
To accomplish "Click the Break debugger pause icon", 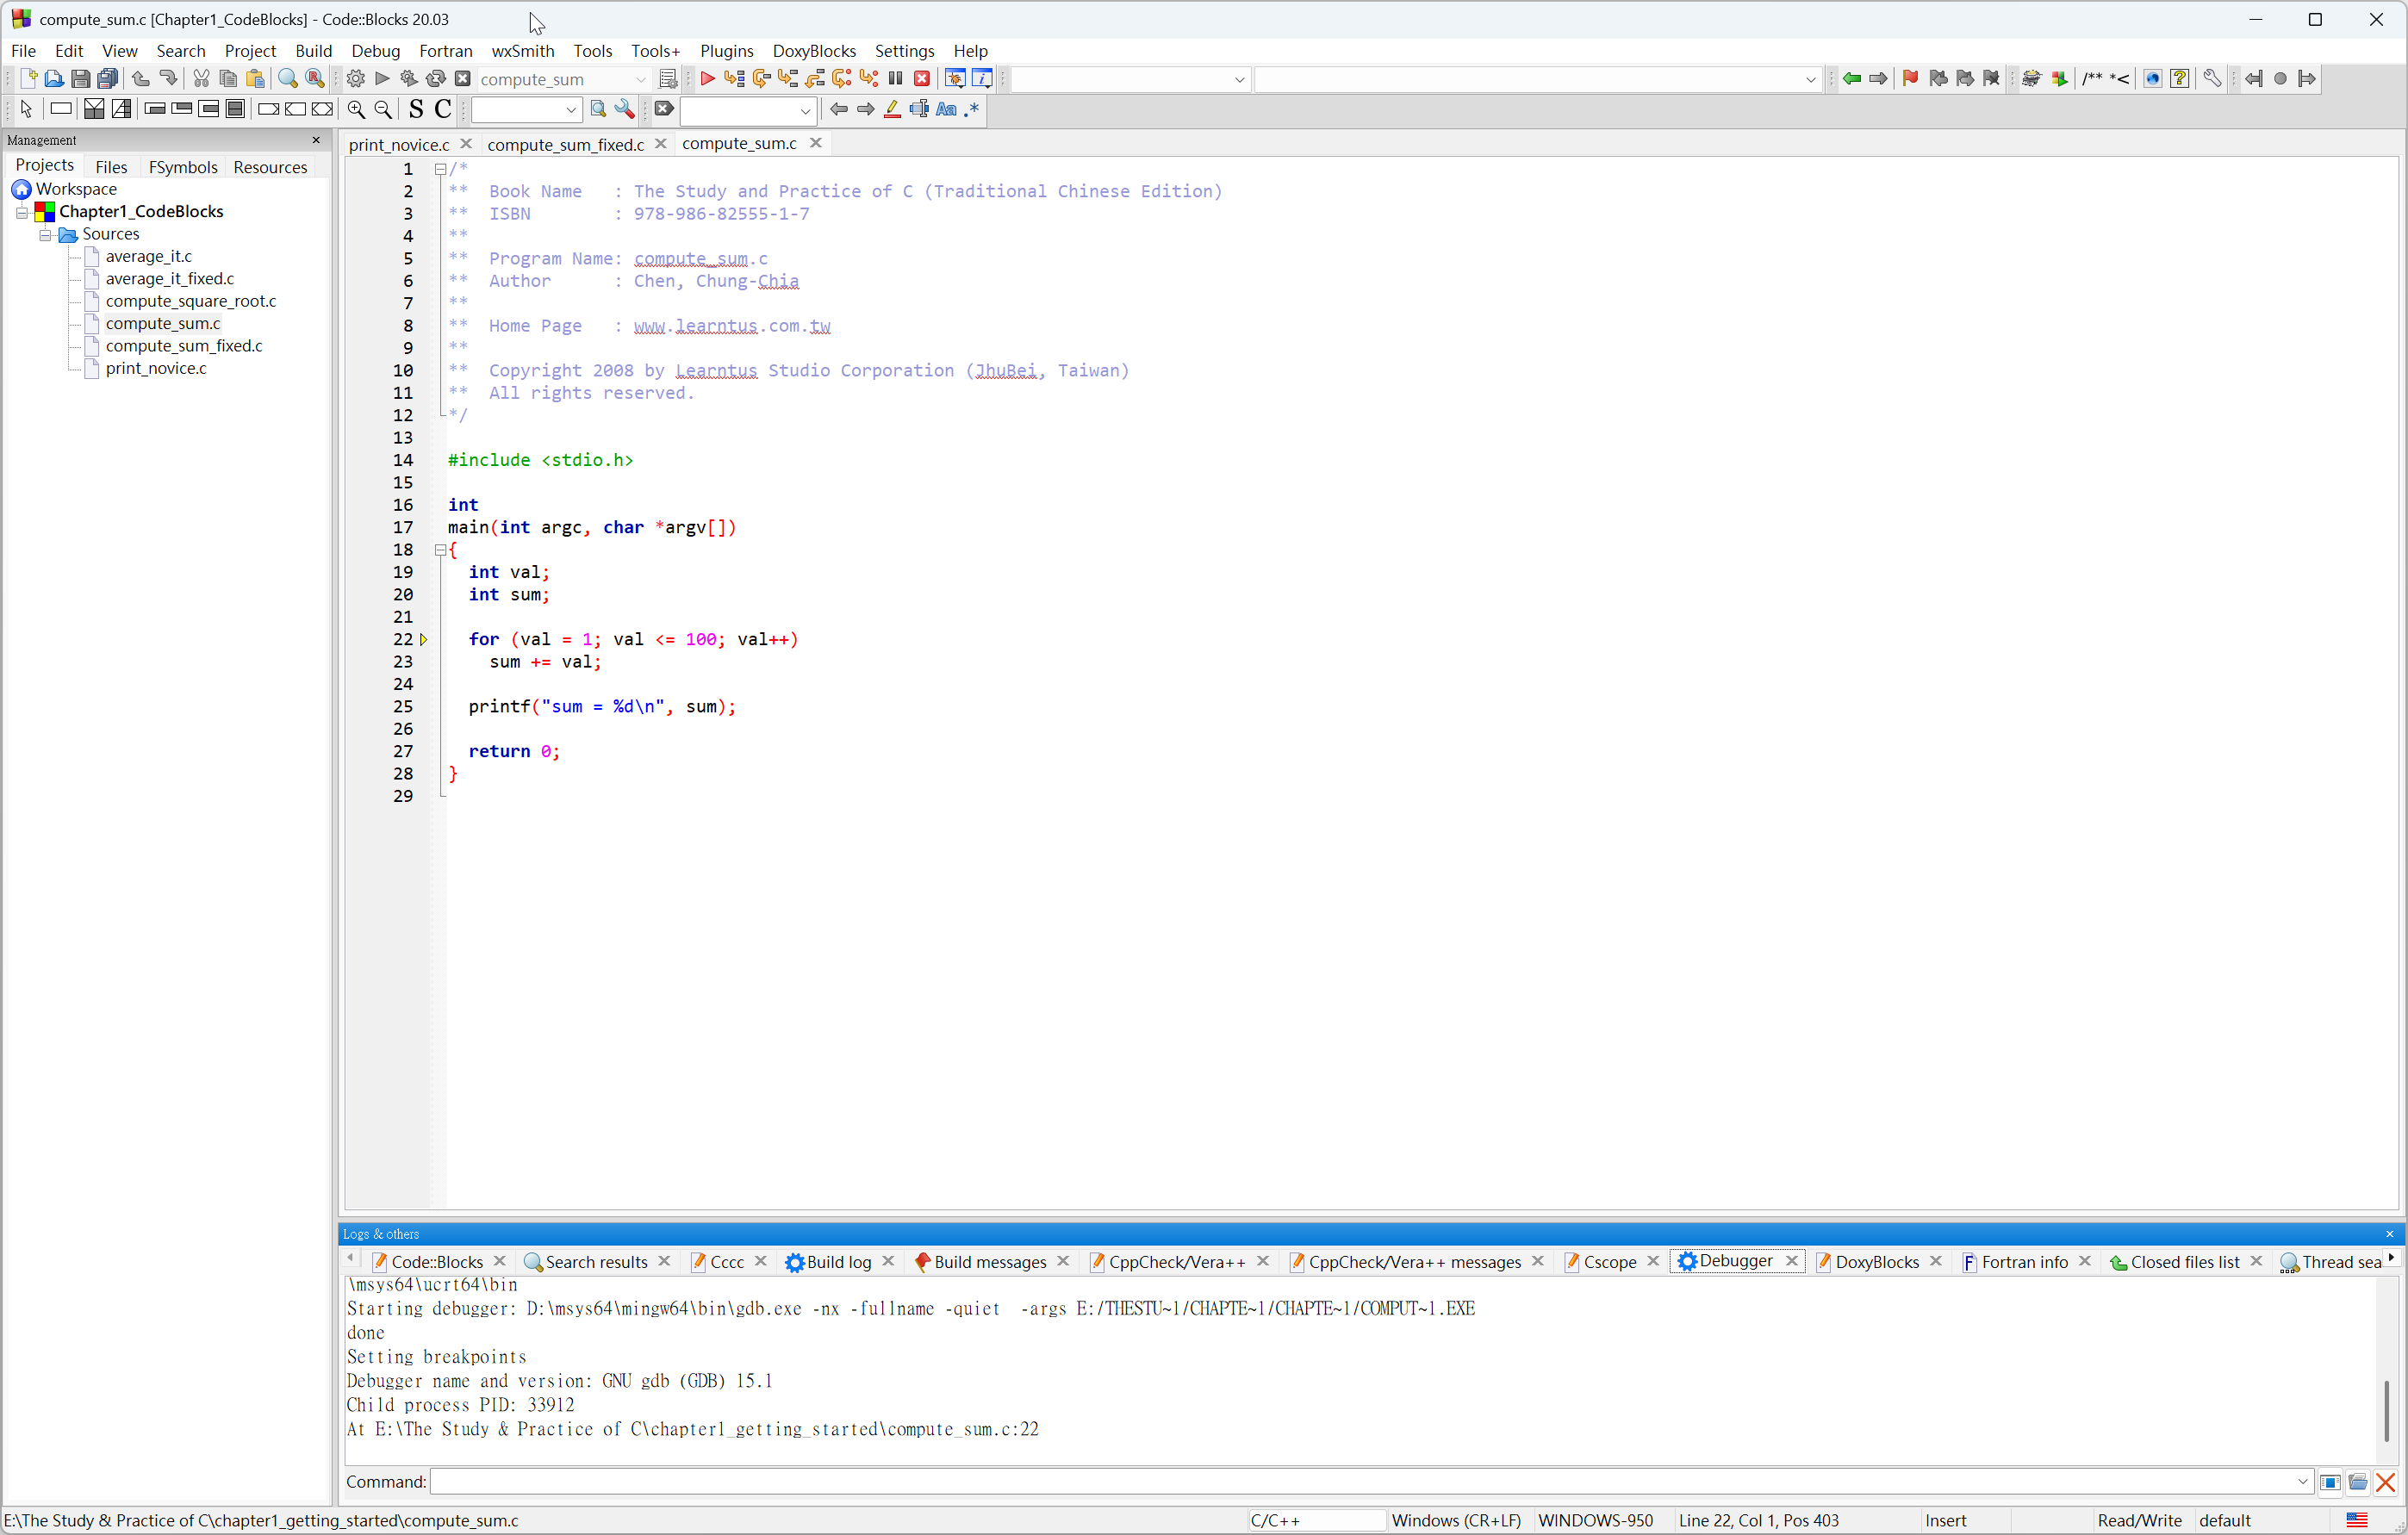I will pos(895,79).
